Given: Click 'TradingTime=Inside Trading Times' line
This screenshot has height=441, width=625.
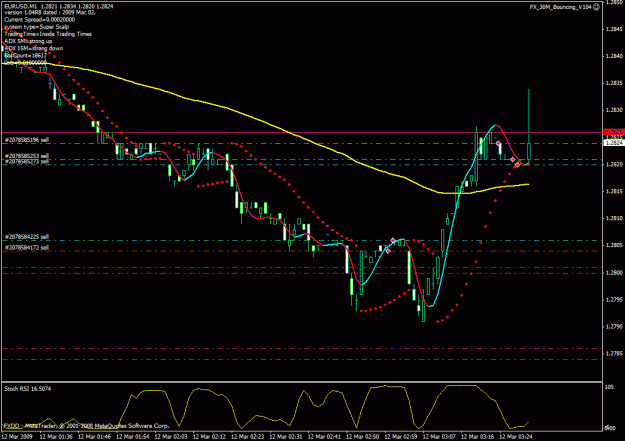Looking at the screenshot, I should point(48,34).
